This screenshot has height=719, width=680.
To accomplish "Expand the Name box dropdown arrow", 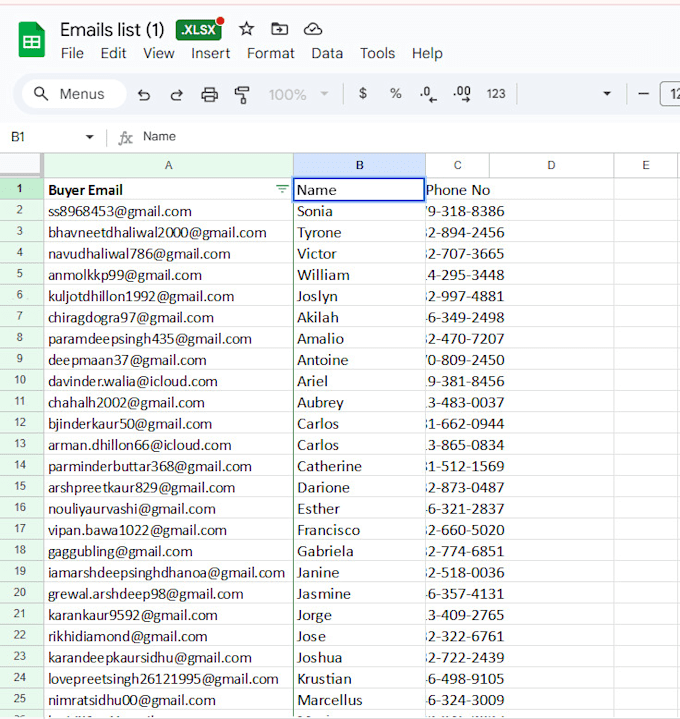I will coord(89,137).
